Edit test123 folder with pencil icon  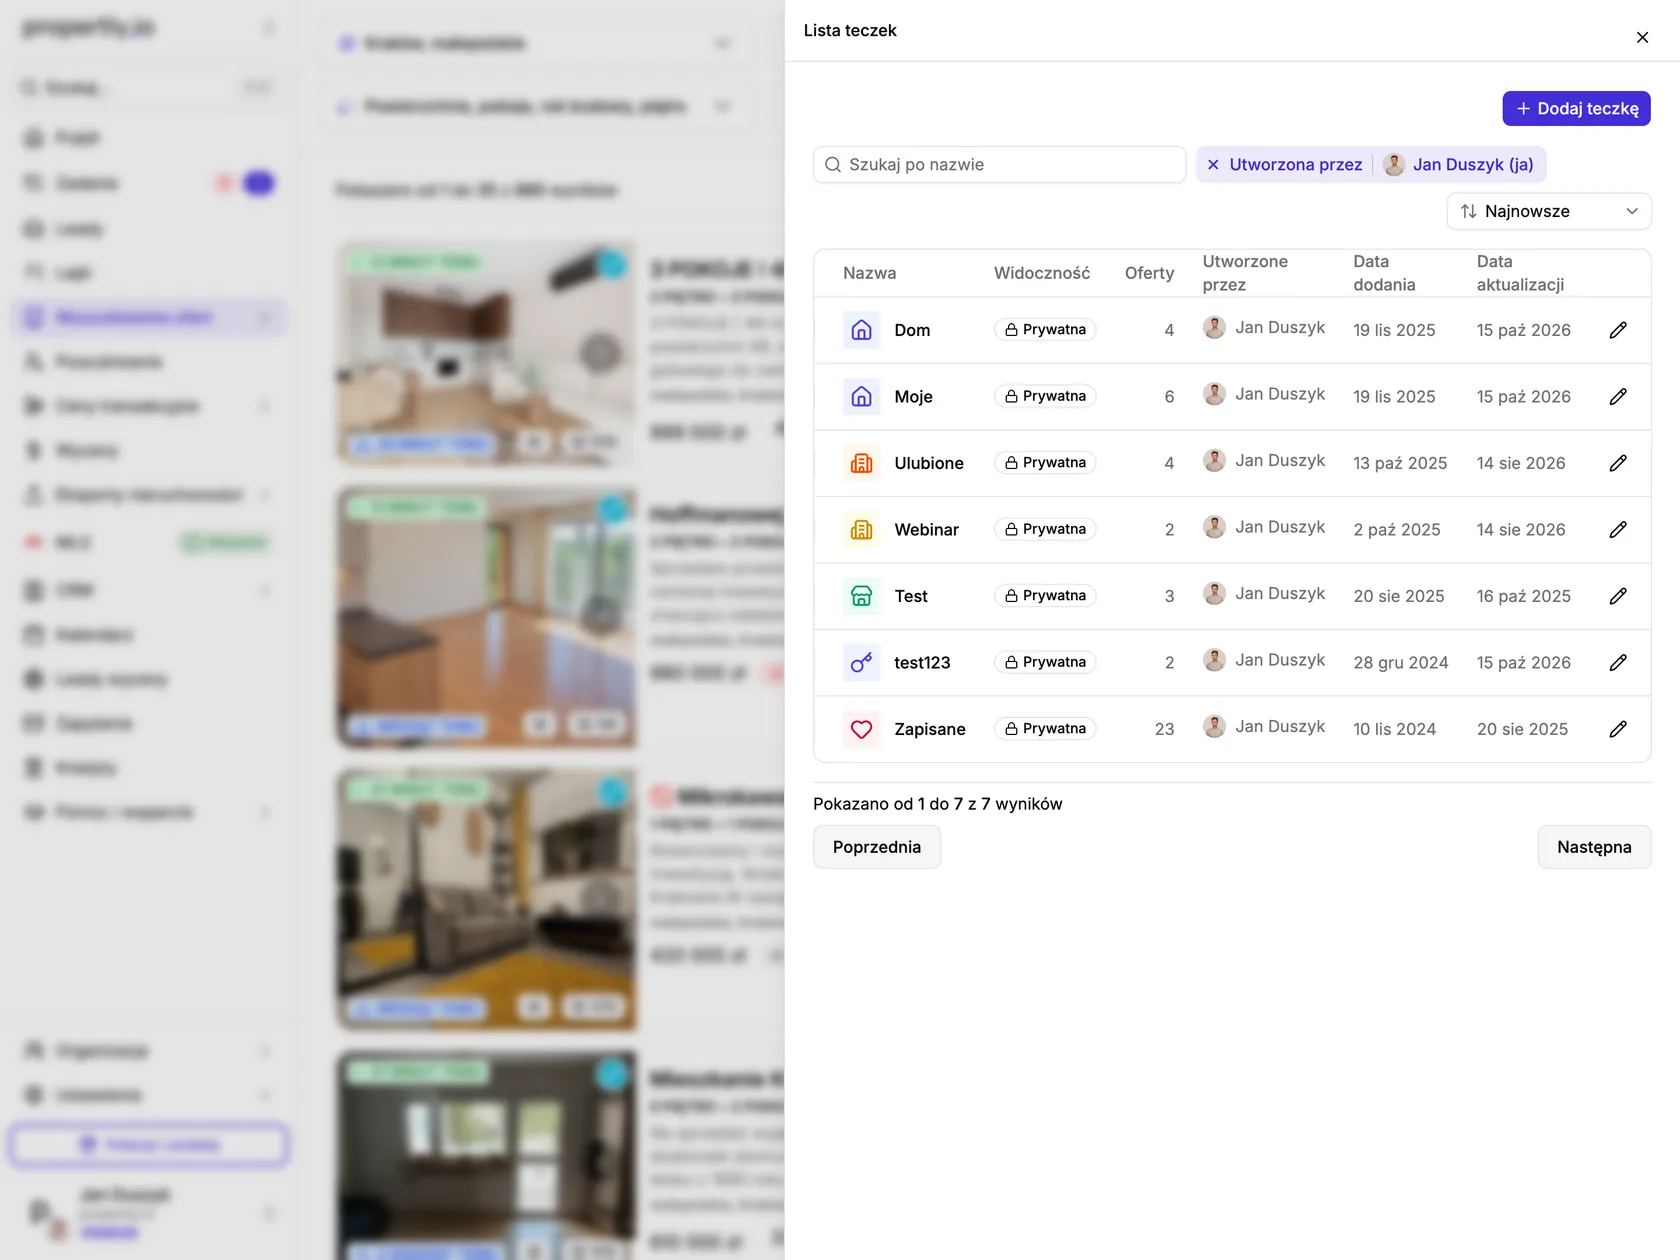coord(1618,662)
